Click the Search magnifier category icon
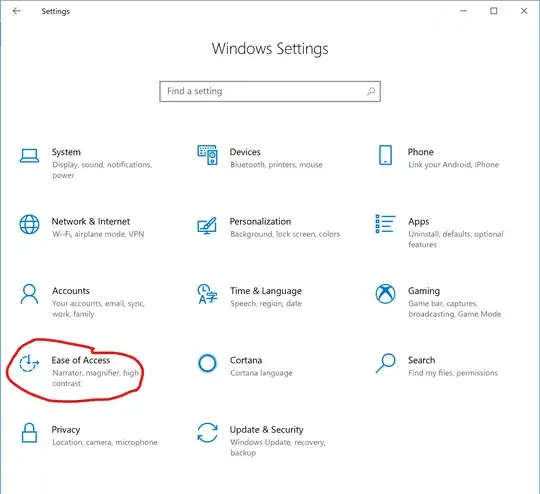Viewport: 540px width, 494px height. point(385,363)
